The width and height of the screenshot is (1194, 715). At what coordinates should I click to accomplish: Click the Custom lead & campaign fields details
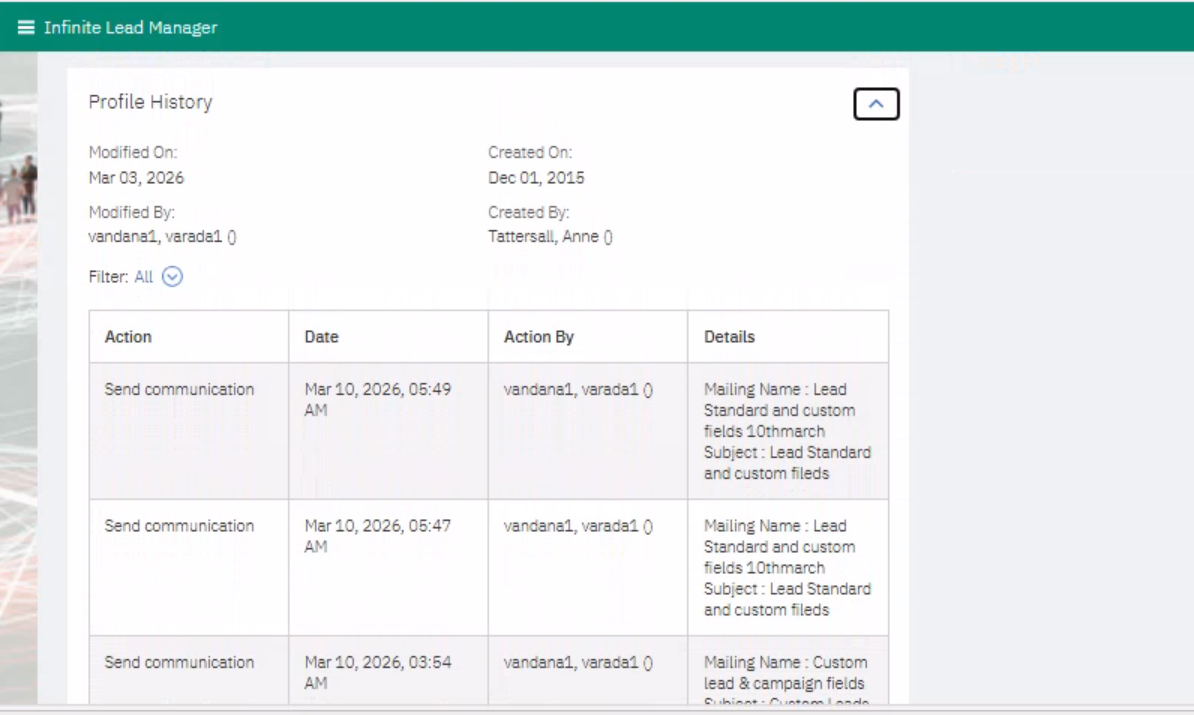tap(786, 673)
